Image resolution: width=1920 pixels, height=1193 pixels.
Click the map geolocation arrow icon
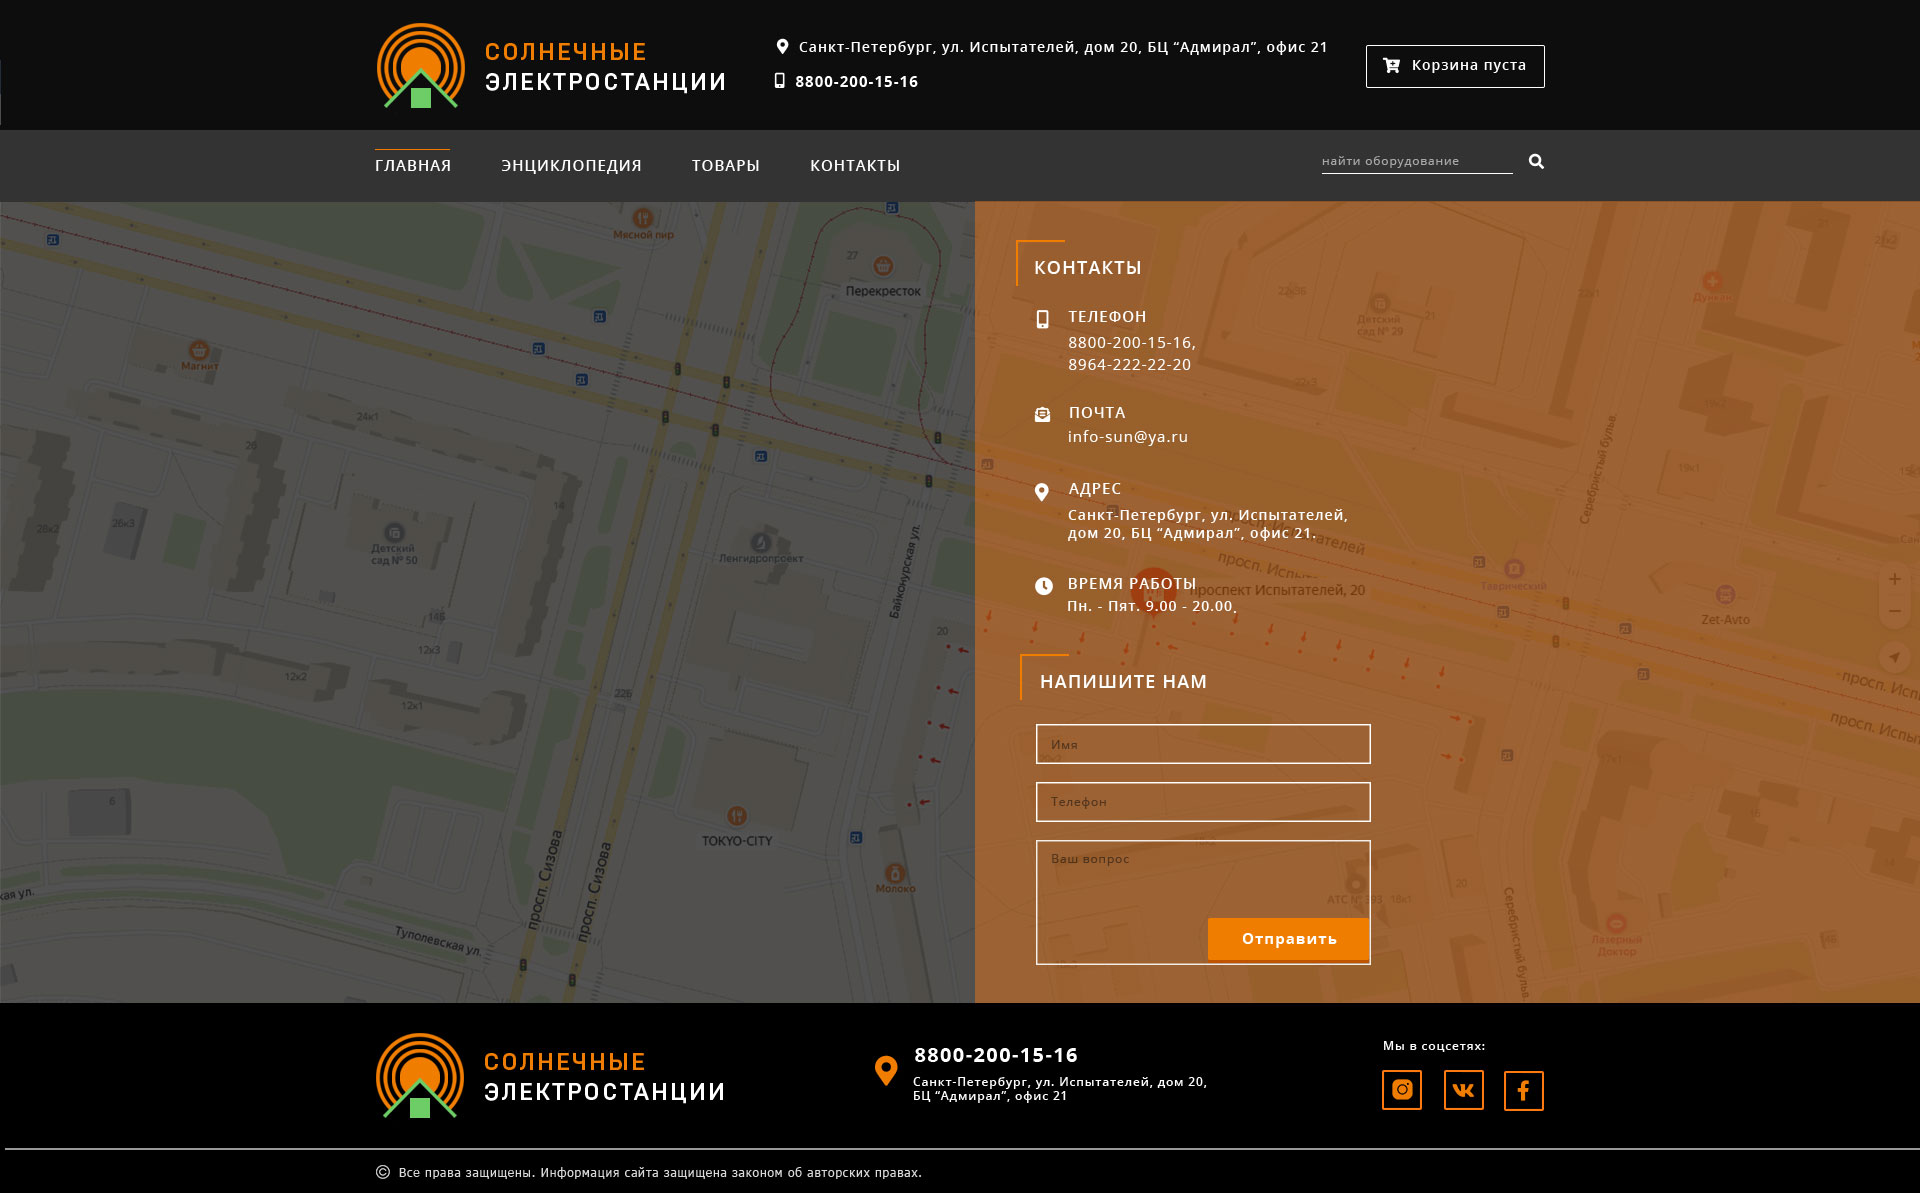click(1894, 657)
